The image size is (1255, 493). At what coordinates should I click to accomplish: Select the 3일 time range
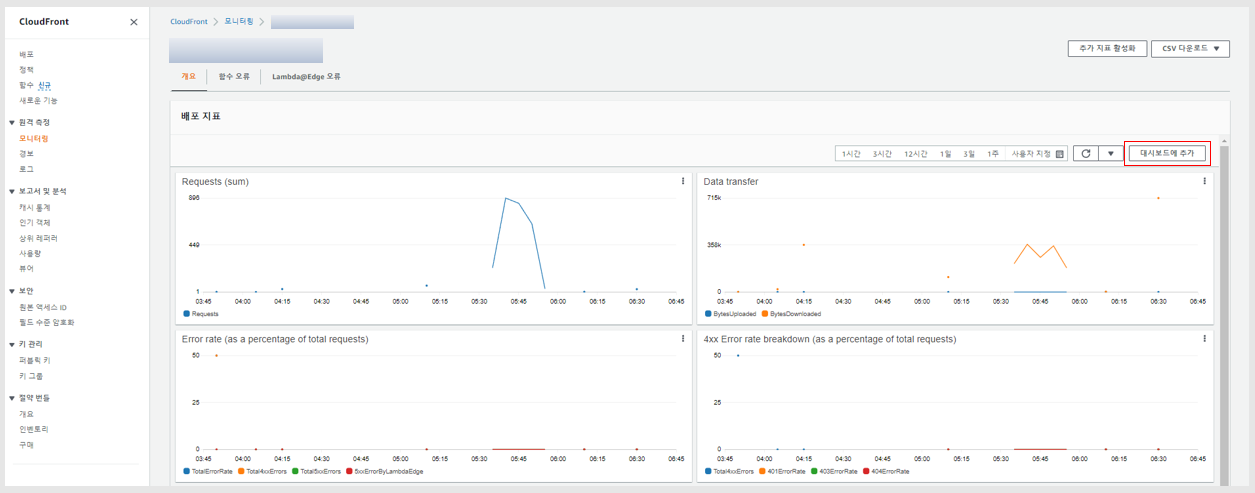pyautogui.click(x=969, y=154)
